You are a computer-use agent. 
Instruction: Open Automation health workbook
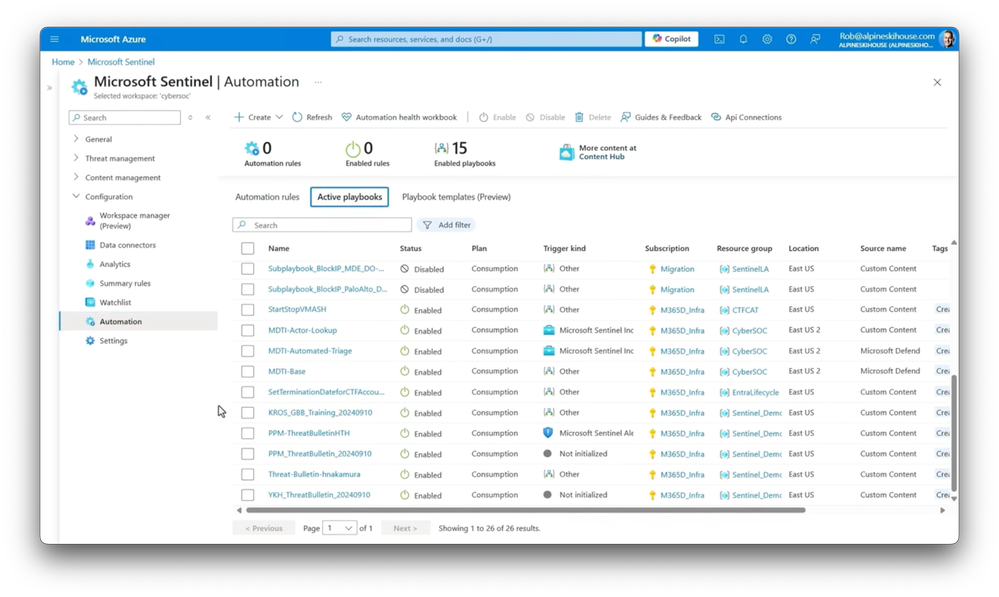(399, 117)
